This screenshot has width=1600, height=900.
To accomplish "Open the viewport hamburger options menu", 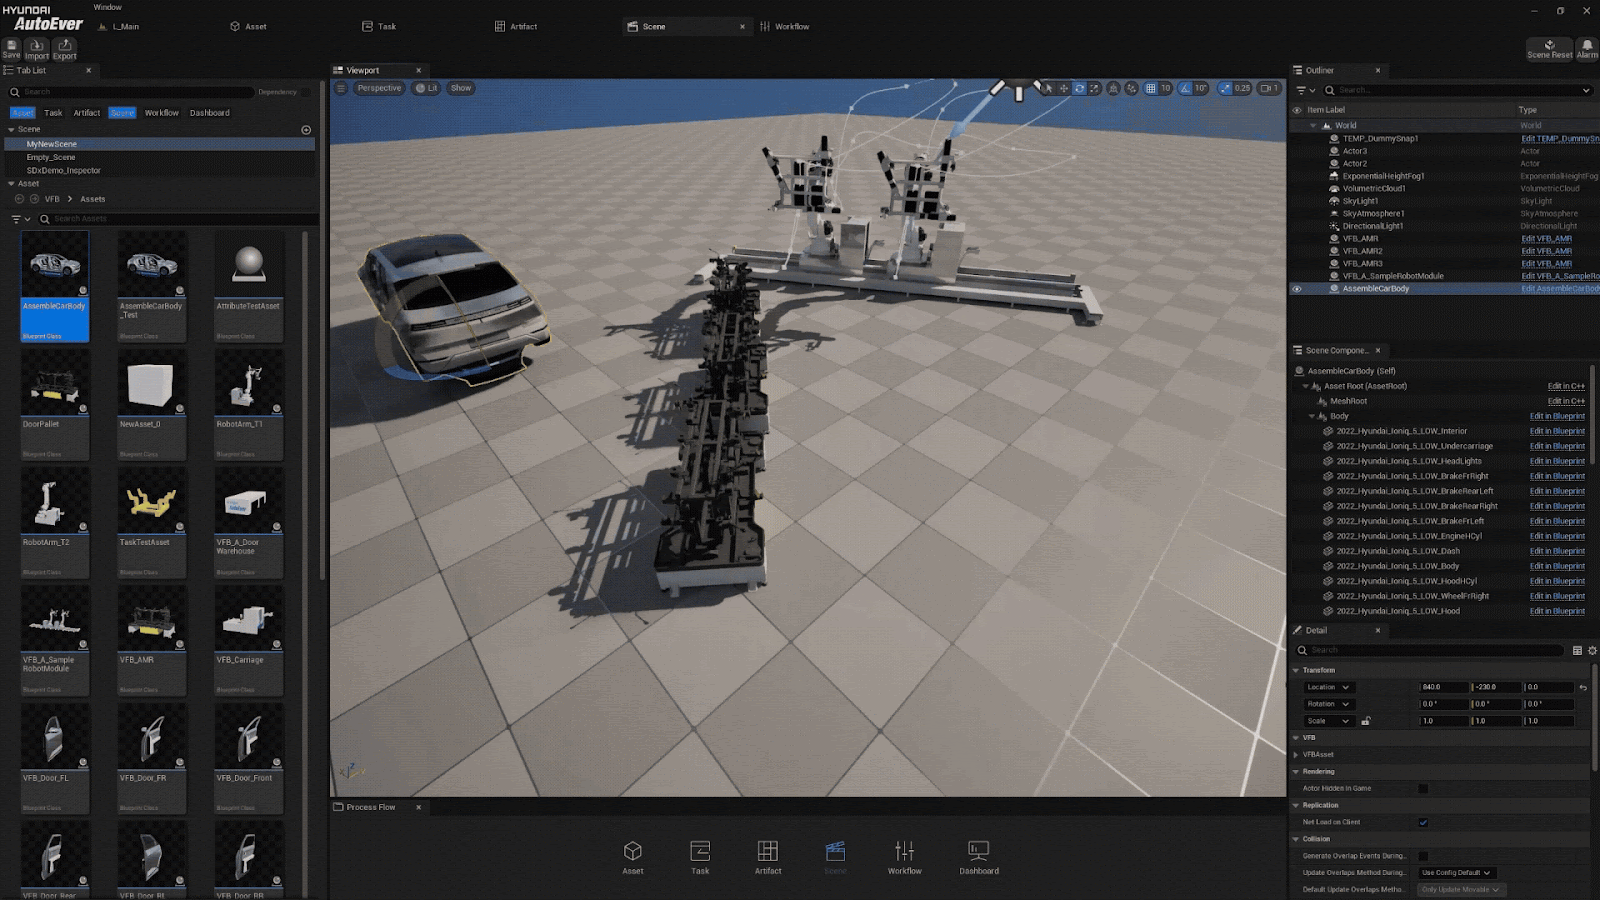I will pyautogui.click(x=341, y=88).
